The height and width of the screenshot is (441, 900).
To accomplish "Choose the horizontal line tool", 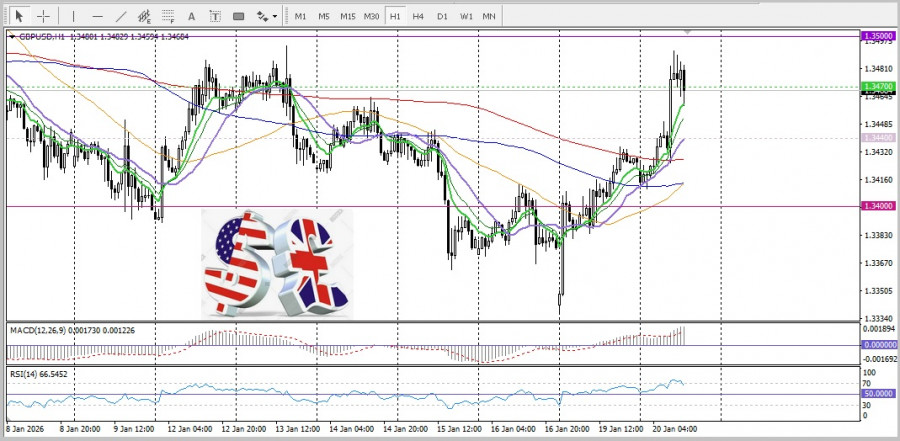I will tap(98, 16).
